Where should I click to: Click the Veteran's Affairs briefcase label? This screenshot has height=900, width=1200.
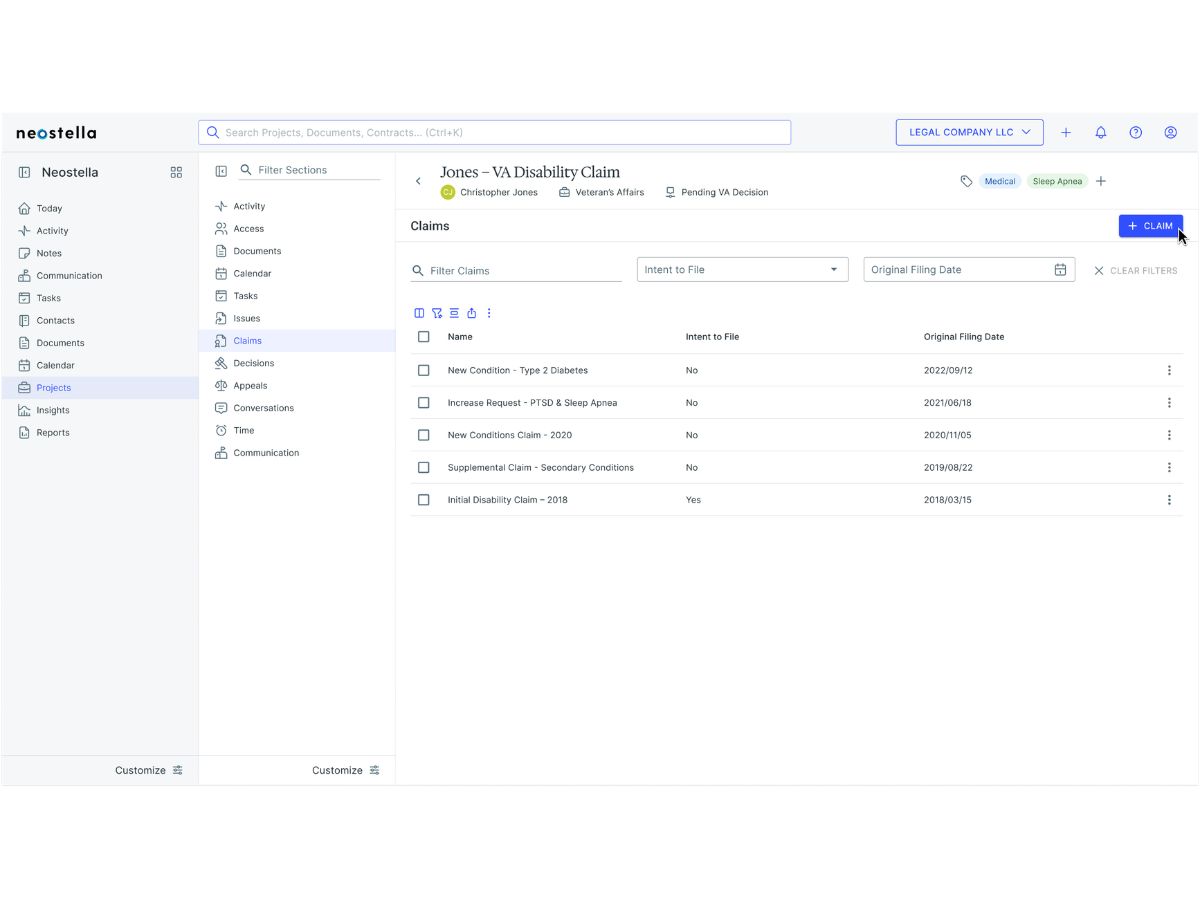(601, 192)
